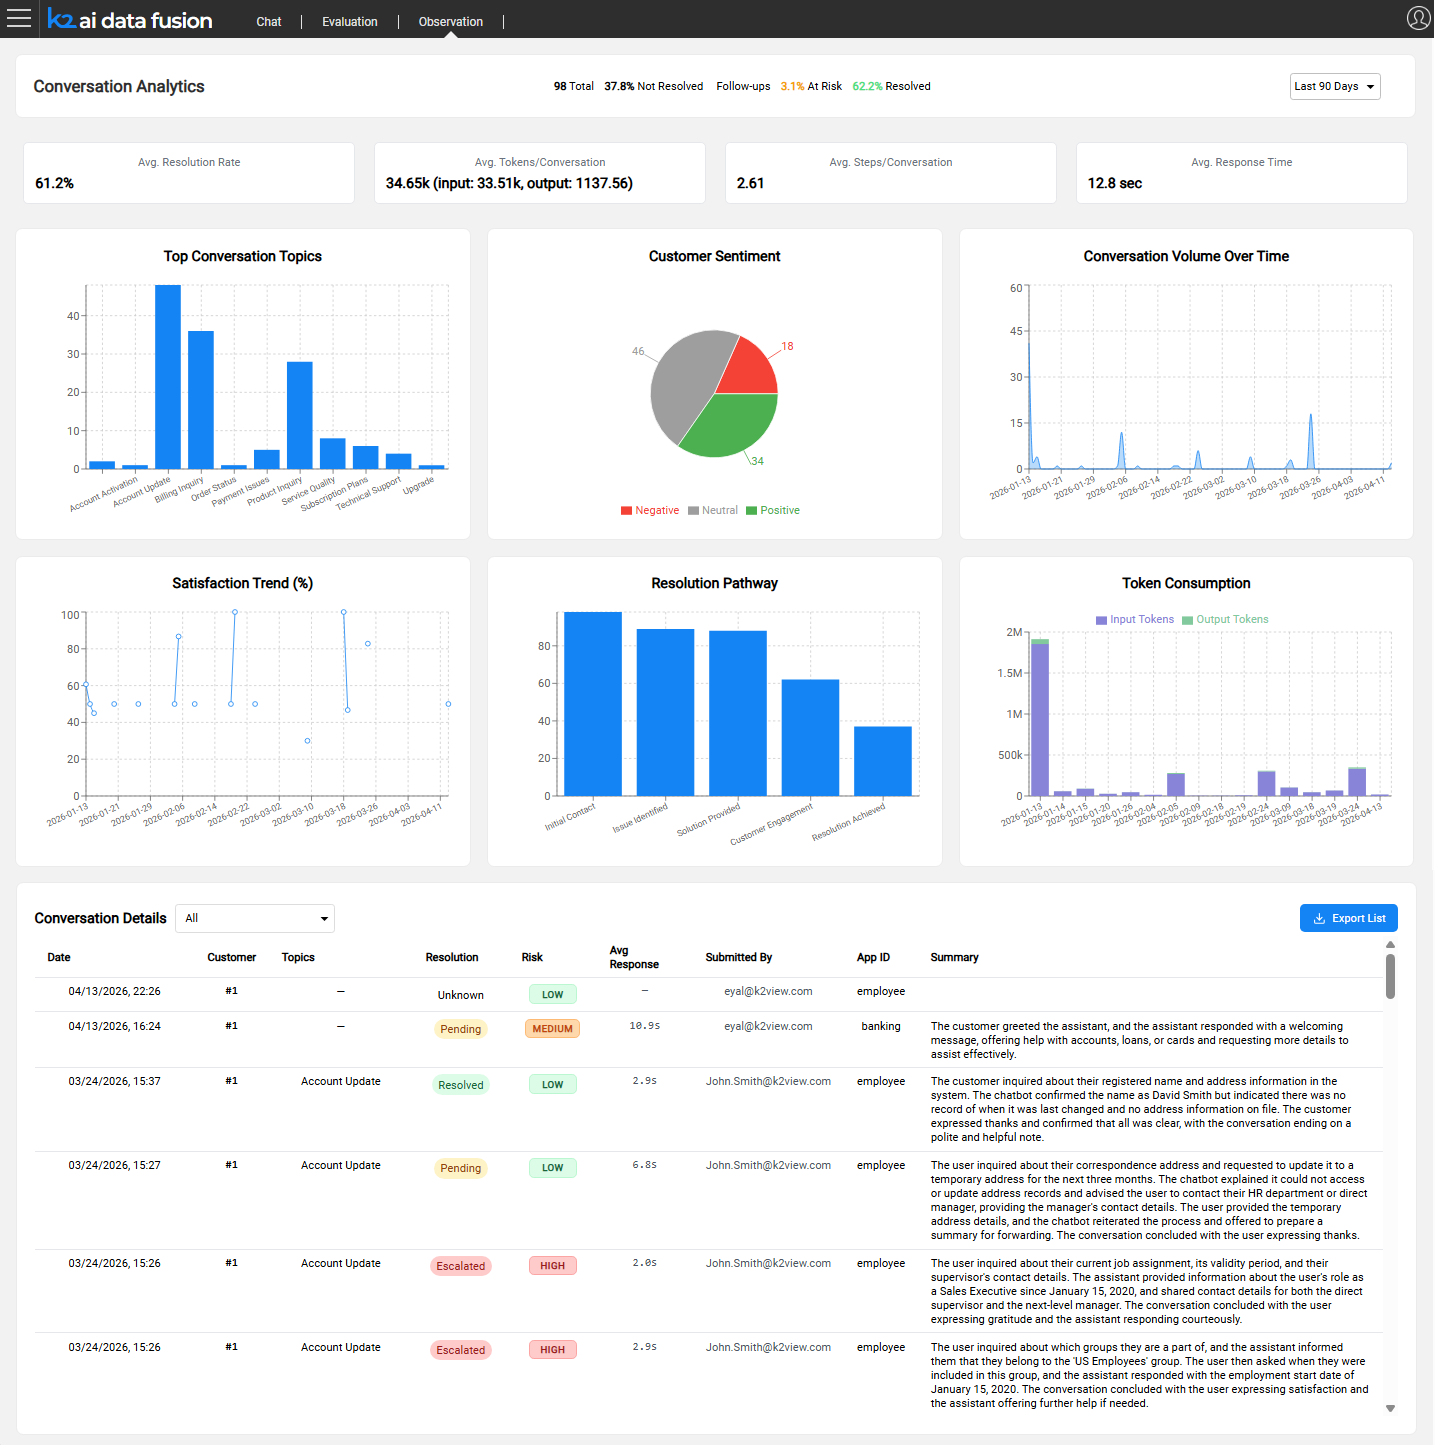Open the user profile icon
The width and height of the screenshot is (1435, 1445).
(x=1417, y=17)
